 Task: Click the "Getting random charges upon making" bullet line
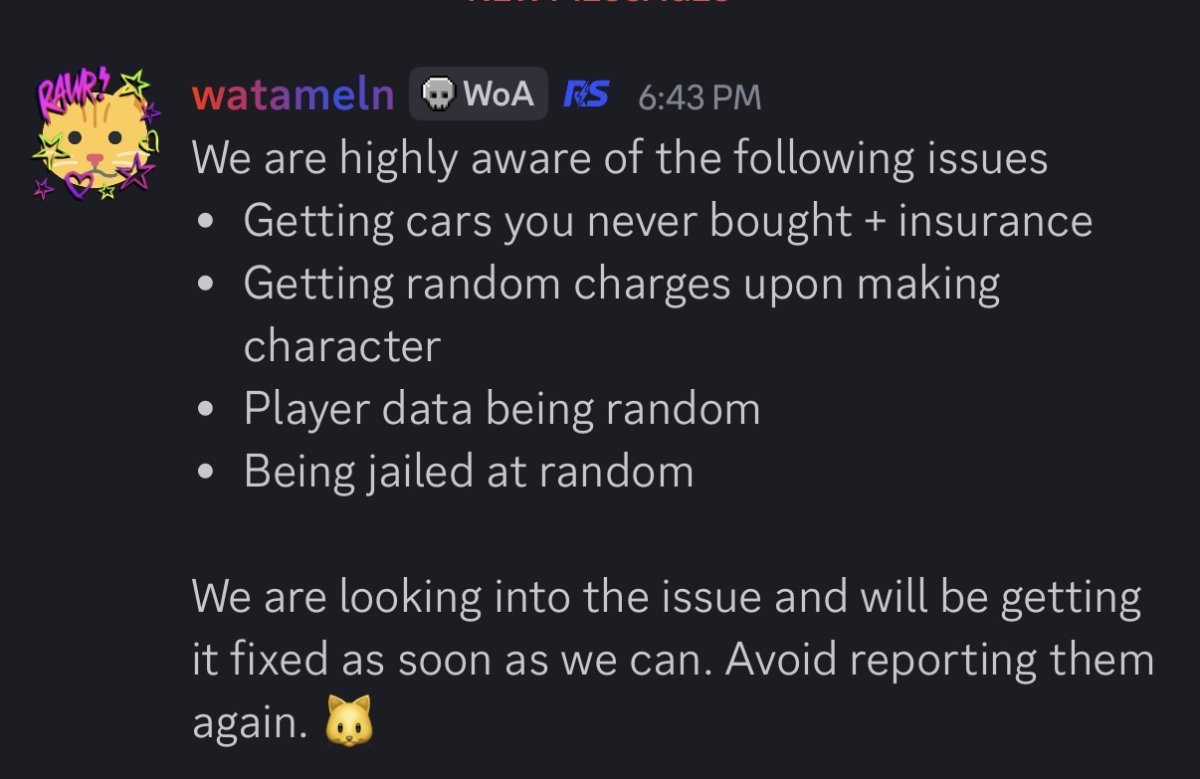(x=621, y=284)
